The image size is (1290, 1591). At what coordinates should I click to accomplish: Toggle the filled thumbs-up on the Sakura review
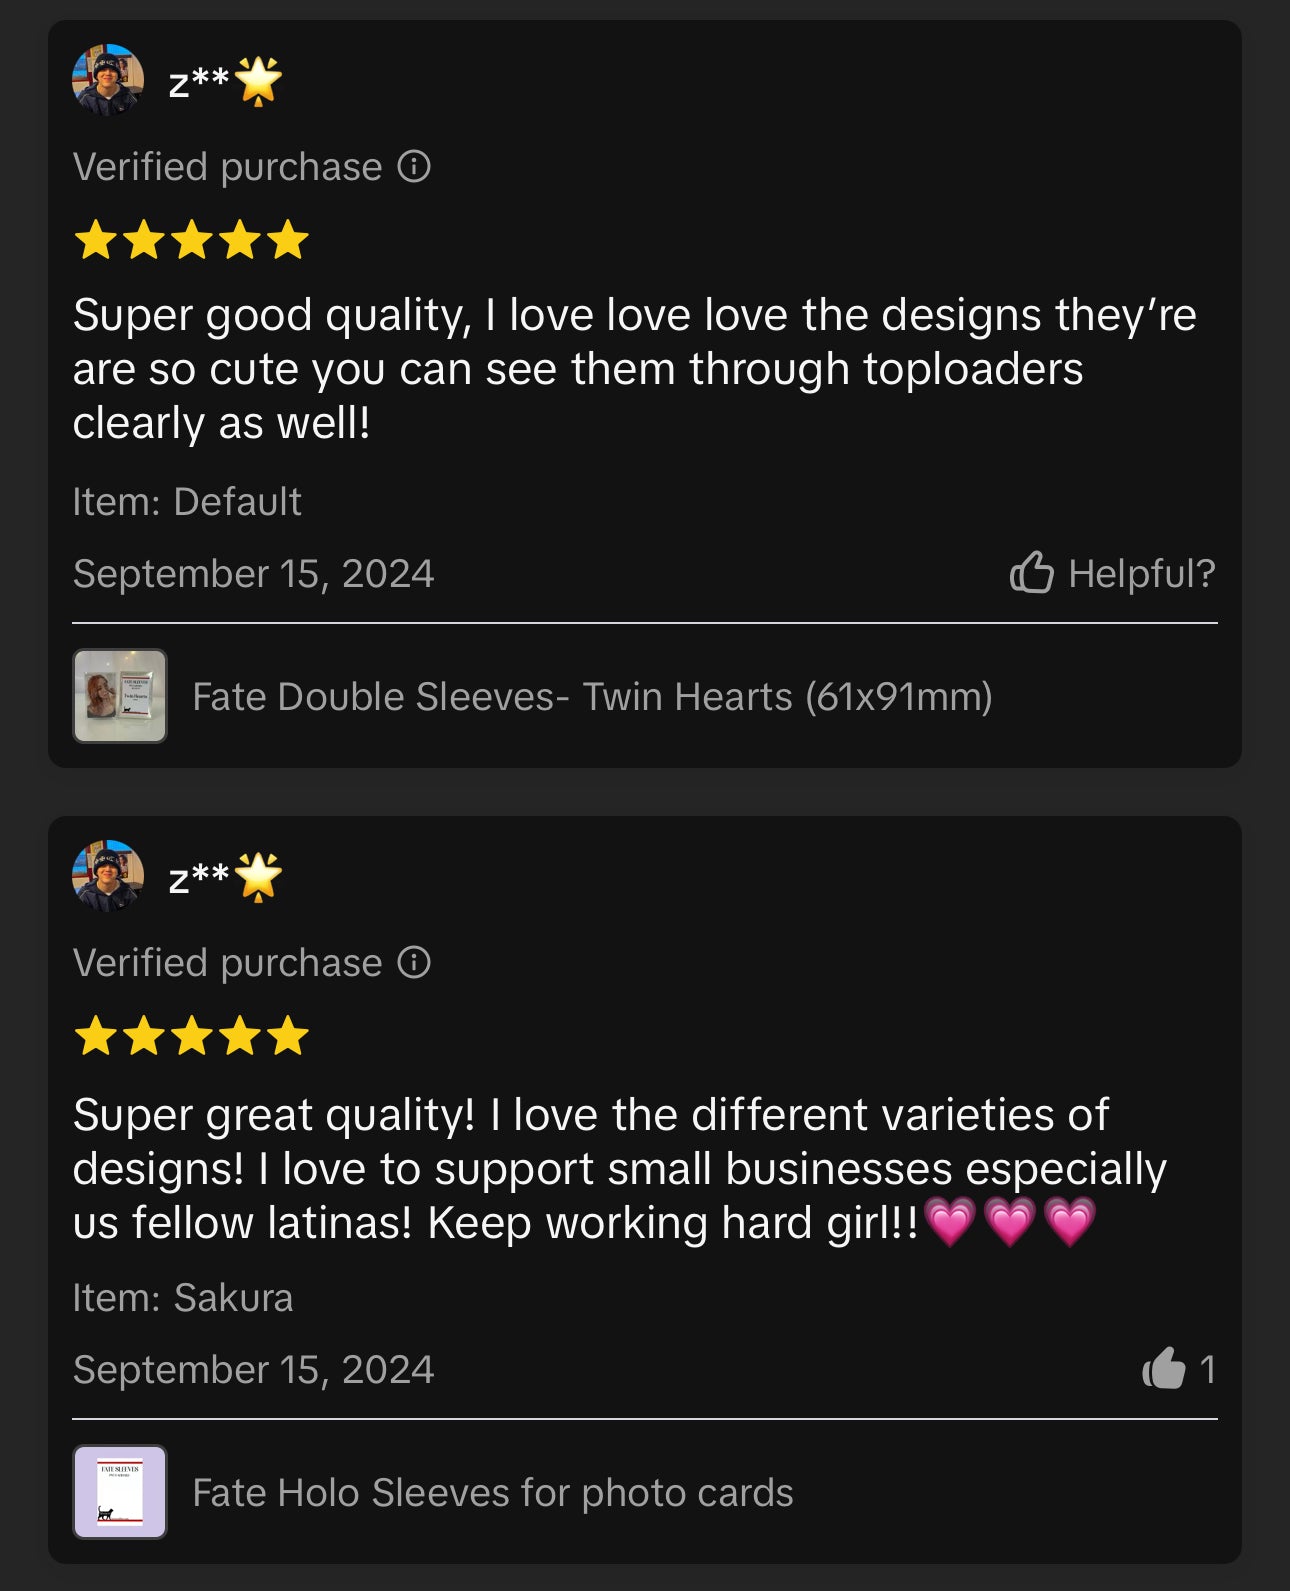[x=1163, y=1368]
